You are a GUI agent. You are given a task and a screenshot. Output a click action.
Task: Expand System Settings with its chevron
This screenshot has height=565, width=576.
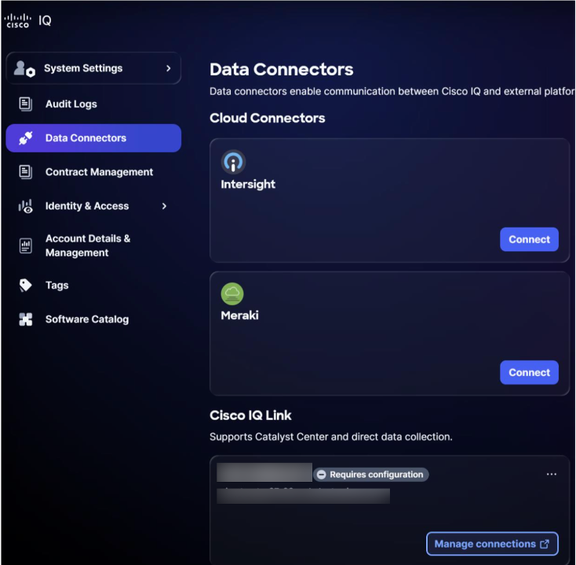point(168,68)
